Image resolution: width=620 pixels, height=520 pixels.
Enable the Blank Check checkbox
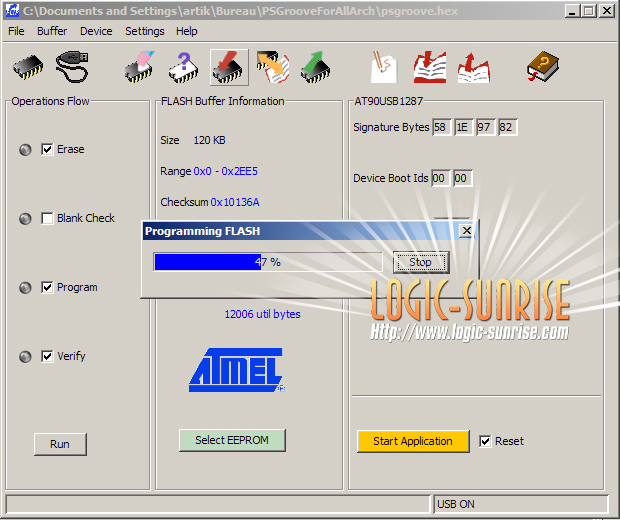47,218
